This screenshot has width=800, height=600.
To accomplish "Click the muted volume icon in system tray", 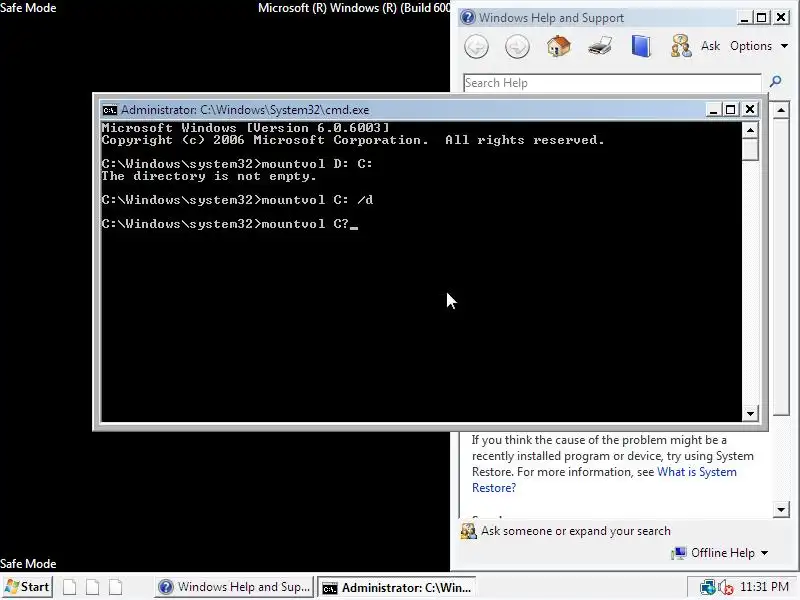I will 726,587.
